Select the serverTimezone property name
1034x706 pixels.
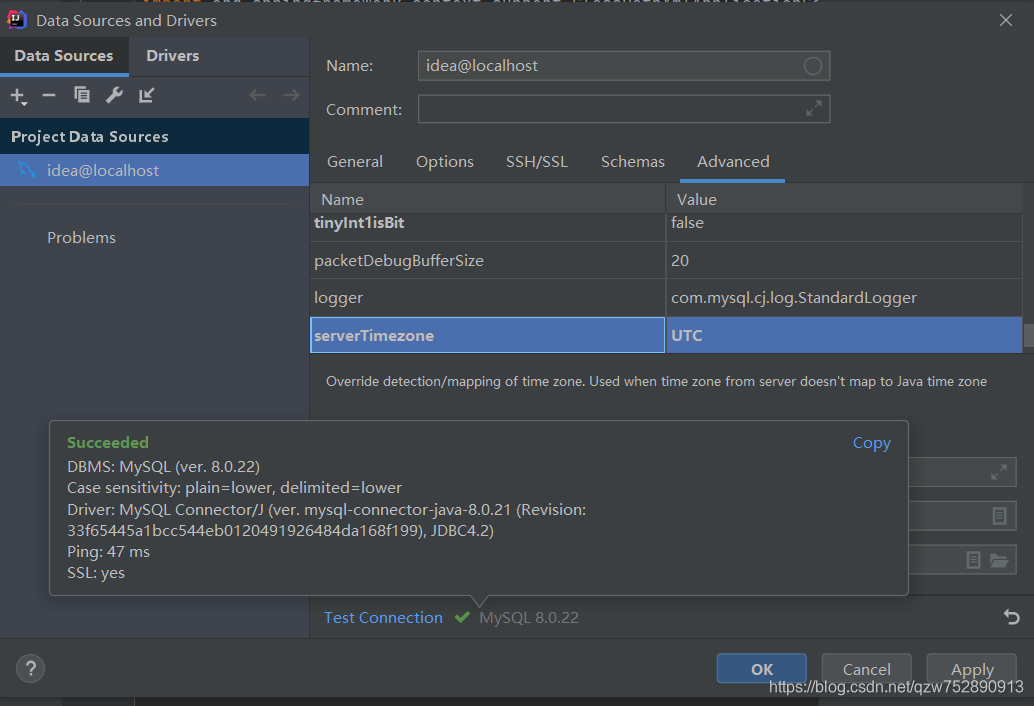tap(487, 336)
